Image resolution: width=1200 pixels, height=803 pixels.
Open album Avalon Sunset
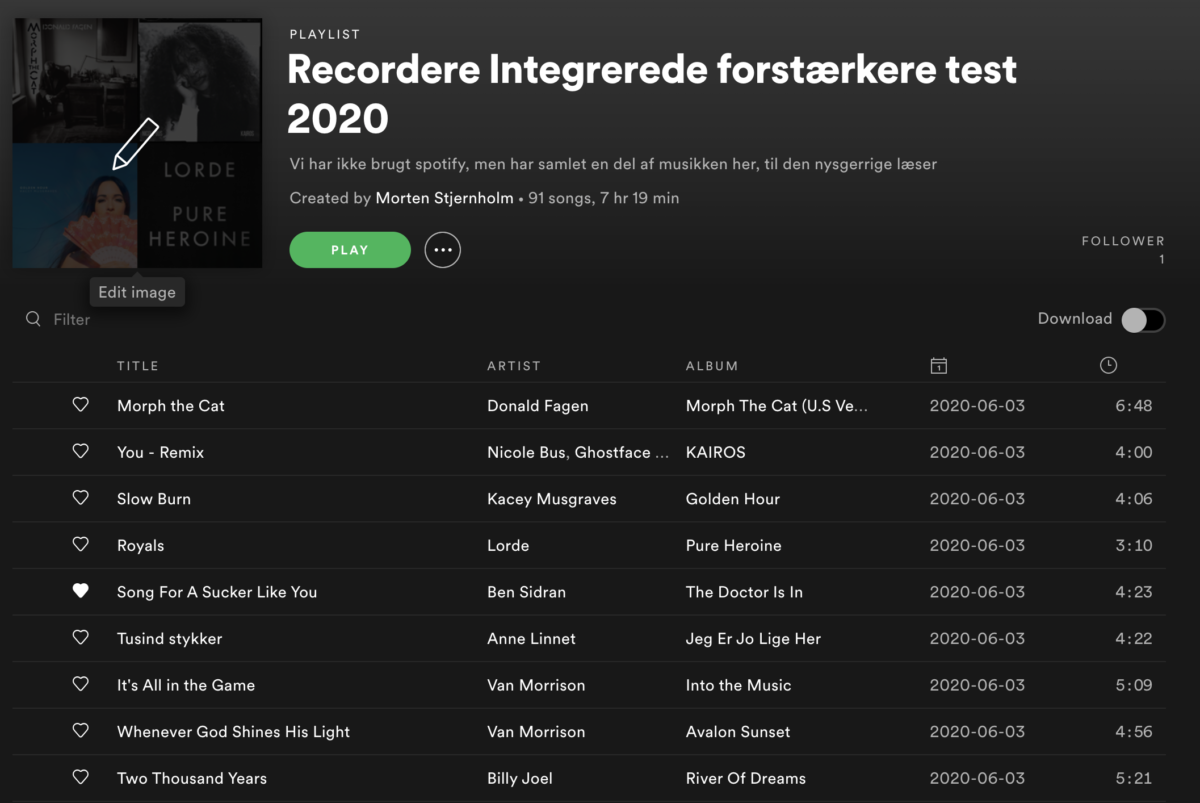[x=738, y=731]
